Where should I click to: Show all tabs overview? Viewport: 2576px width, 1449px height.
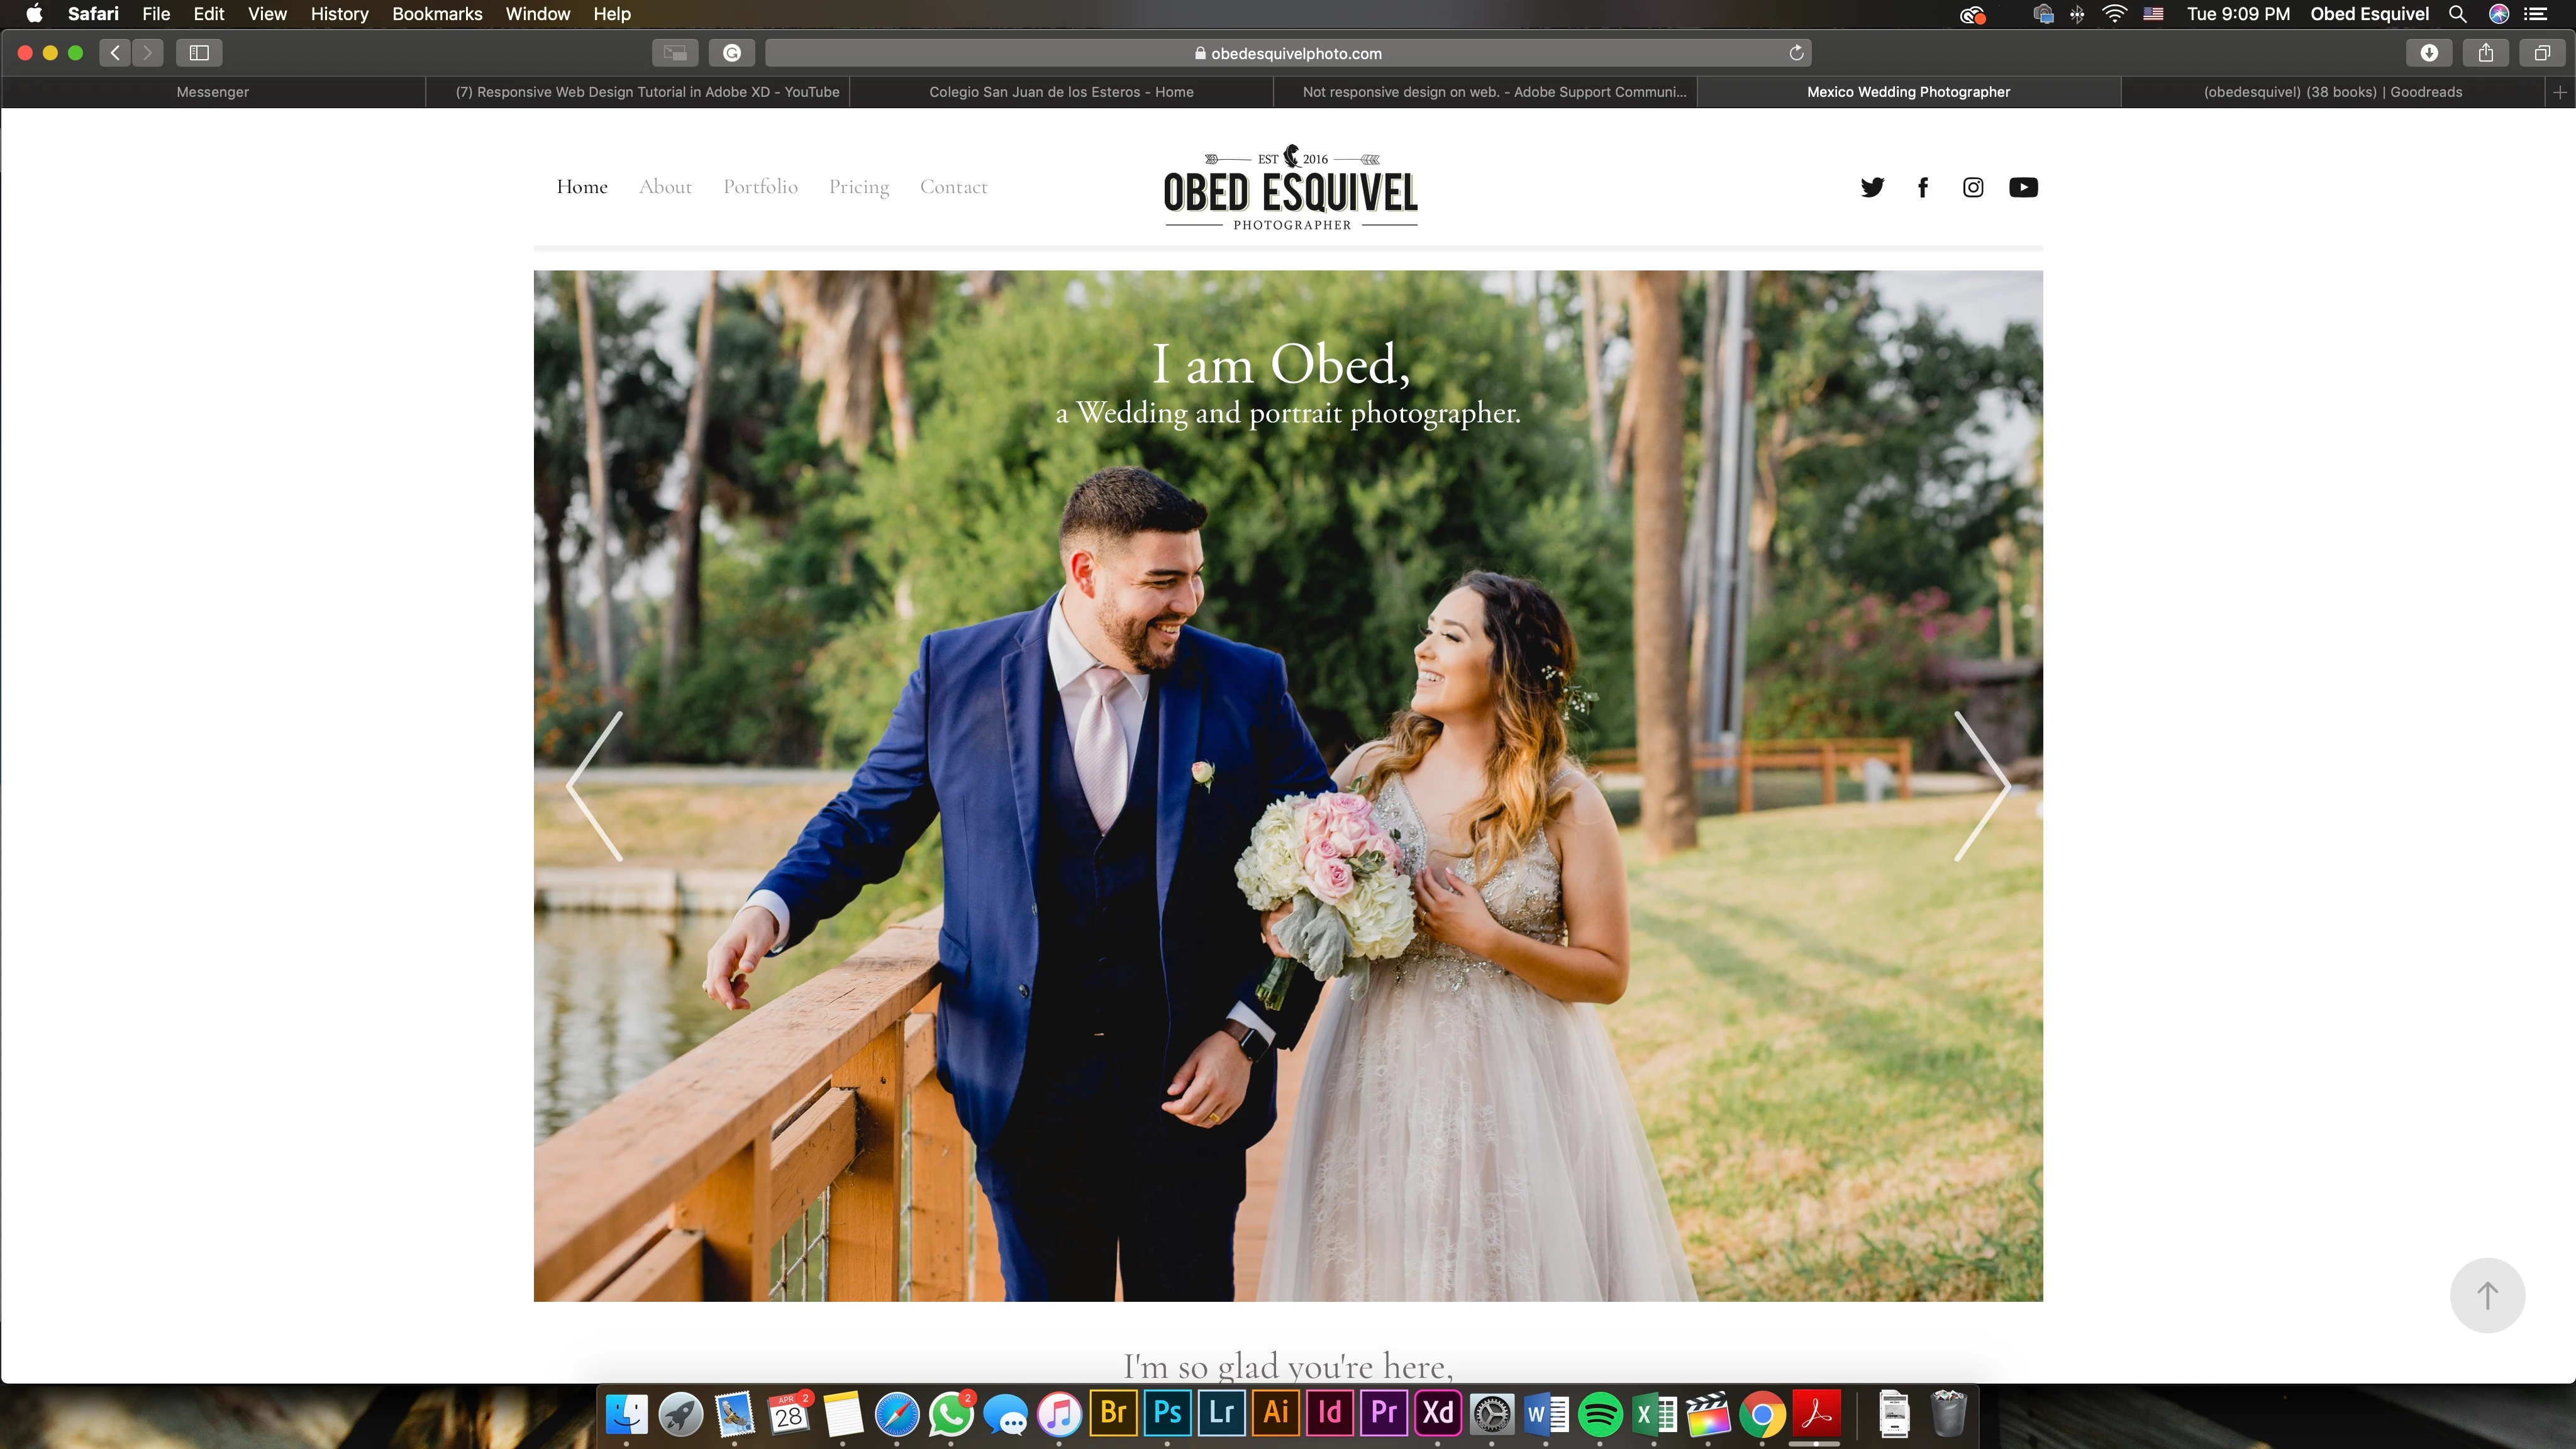(x=2542, y=53)
